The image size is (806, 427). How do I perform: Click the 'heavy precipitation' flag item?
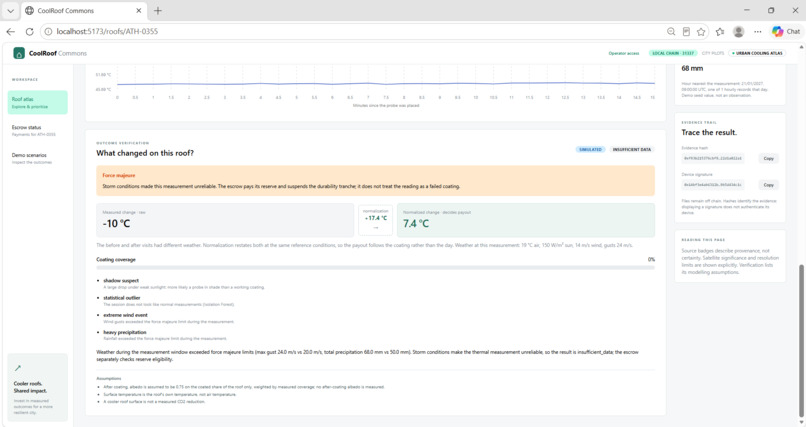pyautogui.click(x=125, y=332)
